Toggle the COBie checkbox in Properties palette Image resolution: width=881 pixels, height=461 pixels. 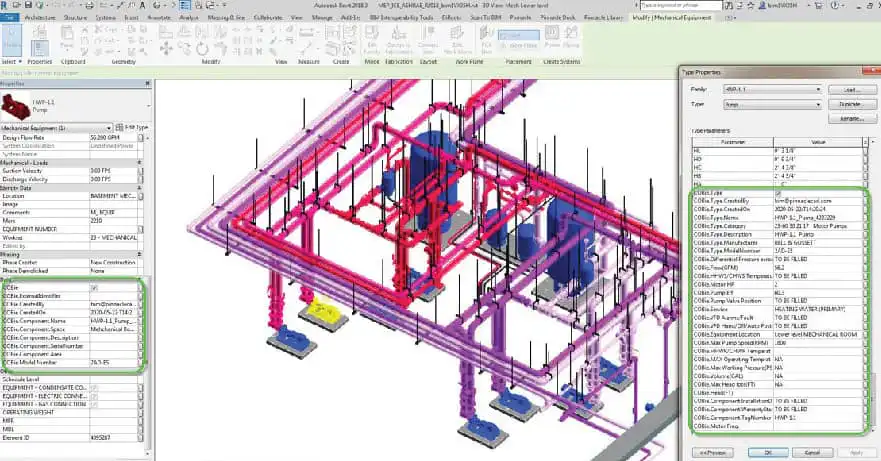94,288
